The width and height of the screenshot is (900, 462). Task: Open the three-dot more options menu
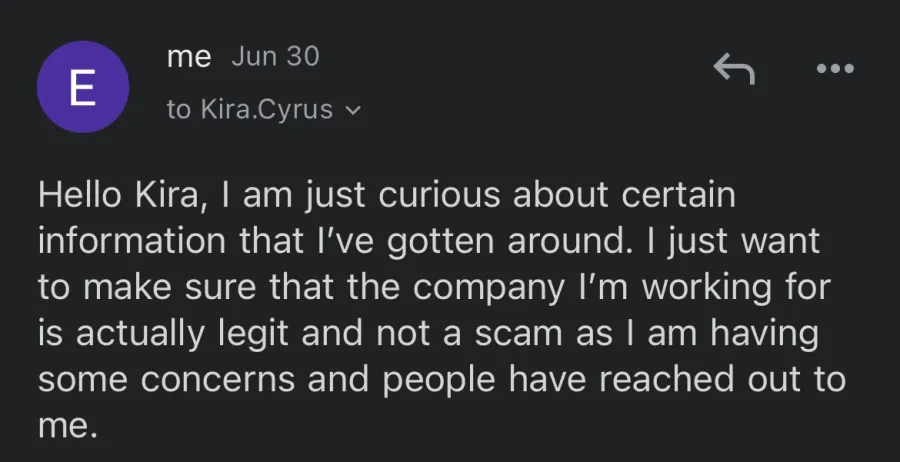tap(835, 68)
